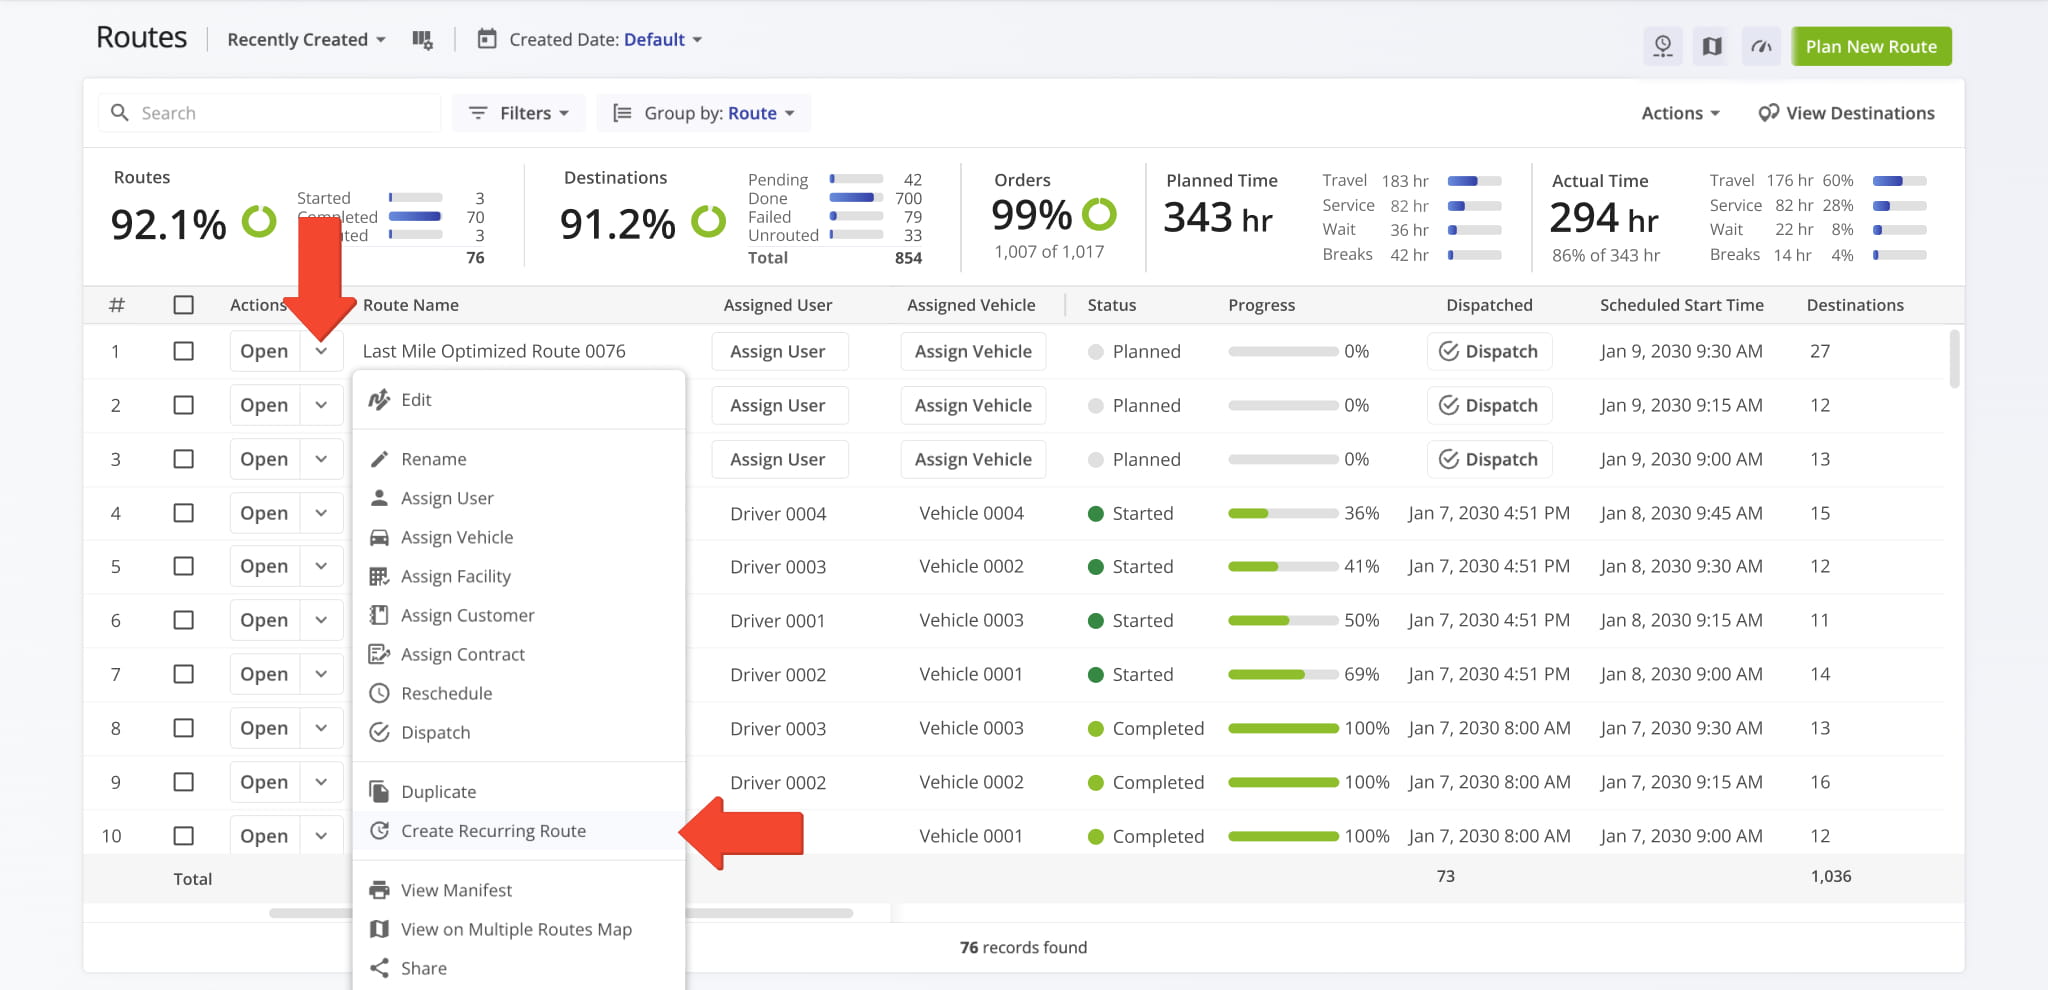The height and width of the screenshot is (990, 2048).
Task: Expand the Recently Created dropdown
Action: pyautogui.click(x=304, y=39)
